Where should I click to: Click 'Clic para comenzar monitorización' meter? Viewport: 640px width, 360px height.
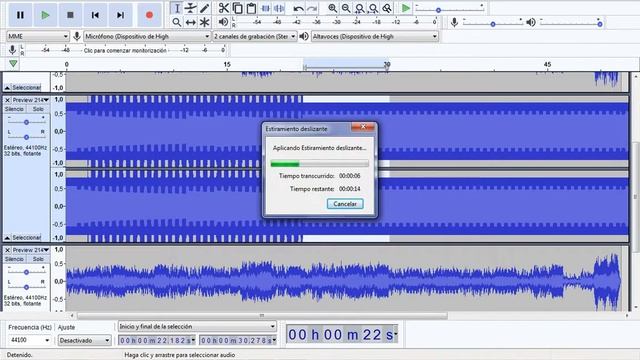[x=125, y=51]
